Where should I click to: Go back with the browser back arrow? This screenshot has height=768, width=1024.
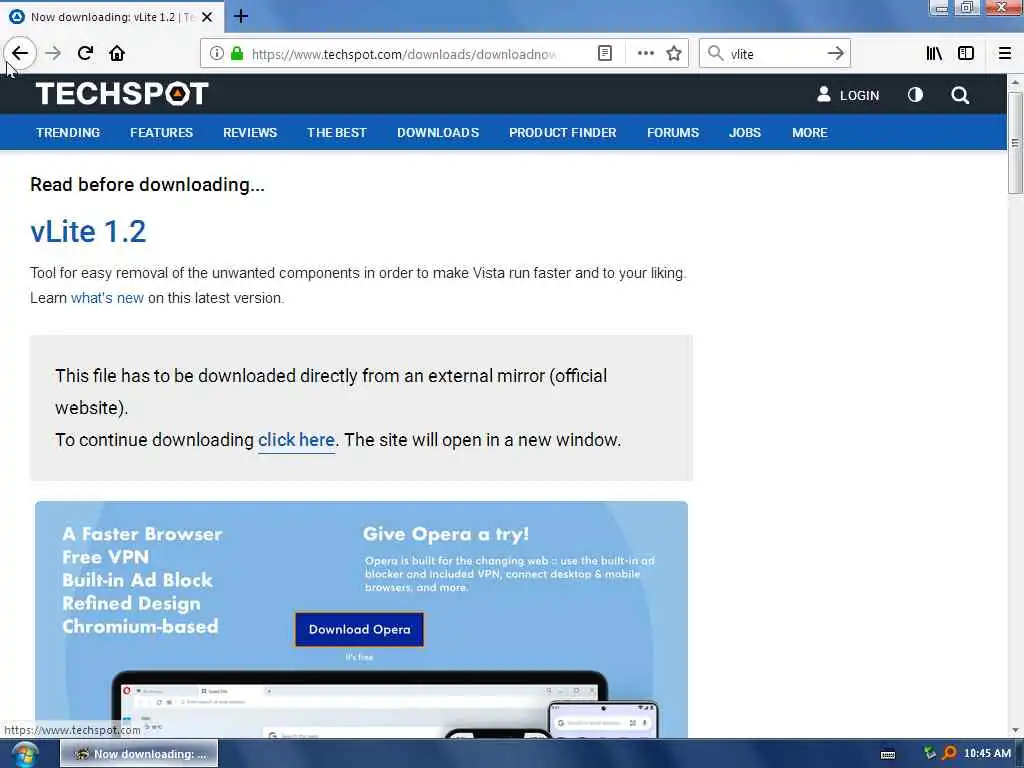click(x=20, y=54)
